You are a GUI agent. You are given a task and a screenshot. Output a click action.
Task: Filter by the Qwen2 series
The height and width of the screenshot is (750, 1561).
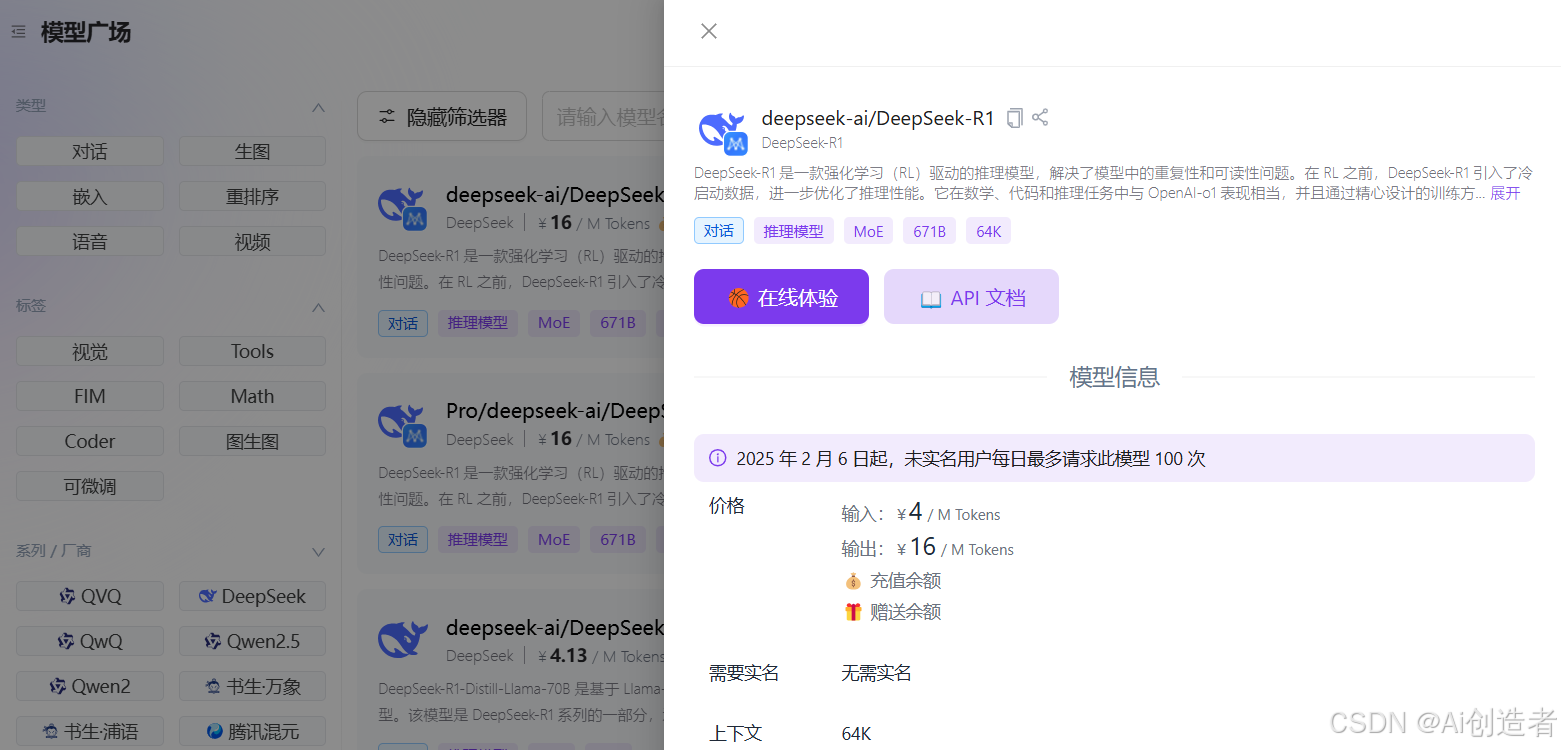pyautogui.click(x=90, y=686)
